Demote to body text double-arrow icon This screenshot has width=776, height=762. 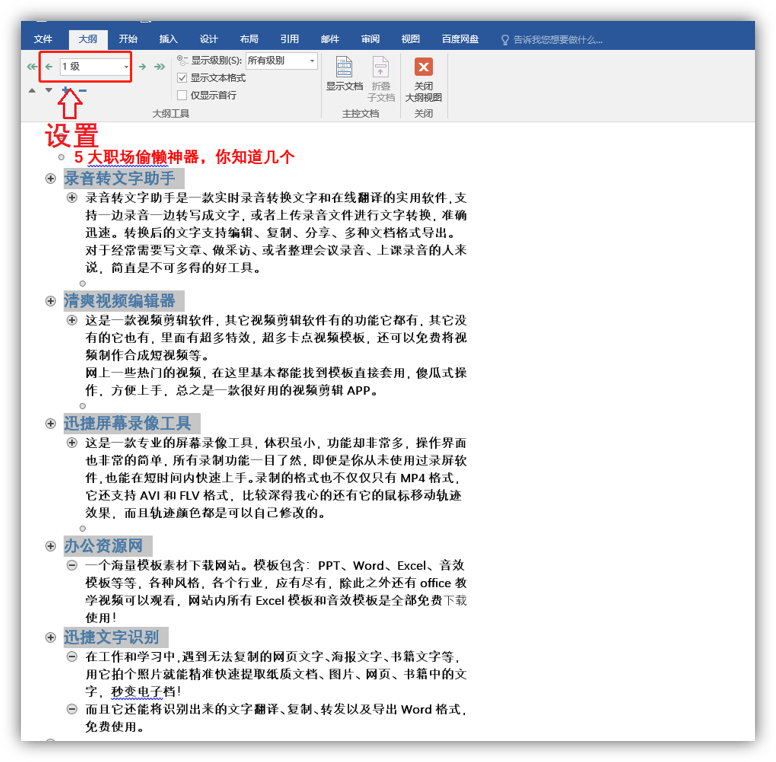pyautogui.click(x=159, y=66)
